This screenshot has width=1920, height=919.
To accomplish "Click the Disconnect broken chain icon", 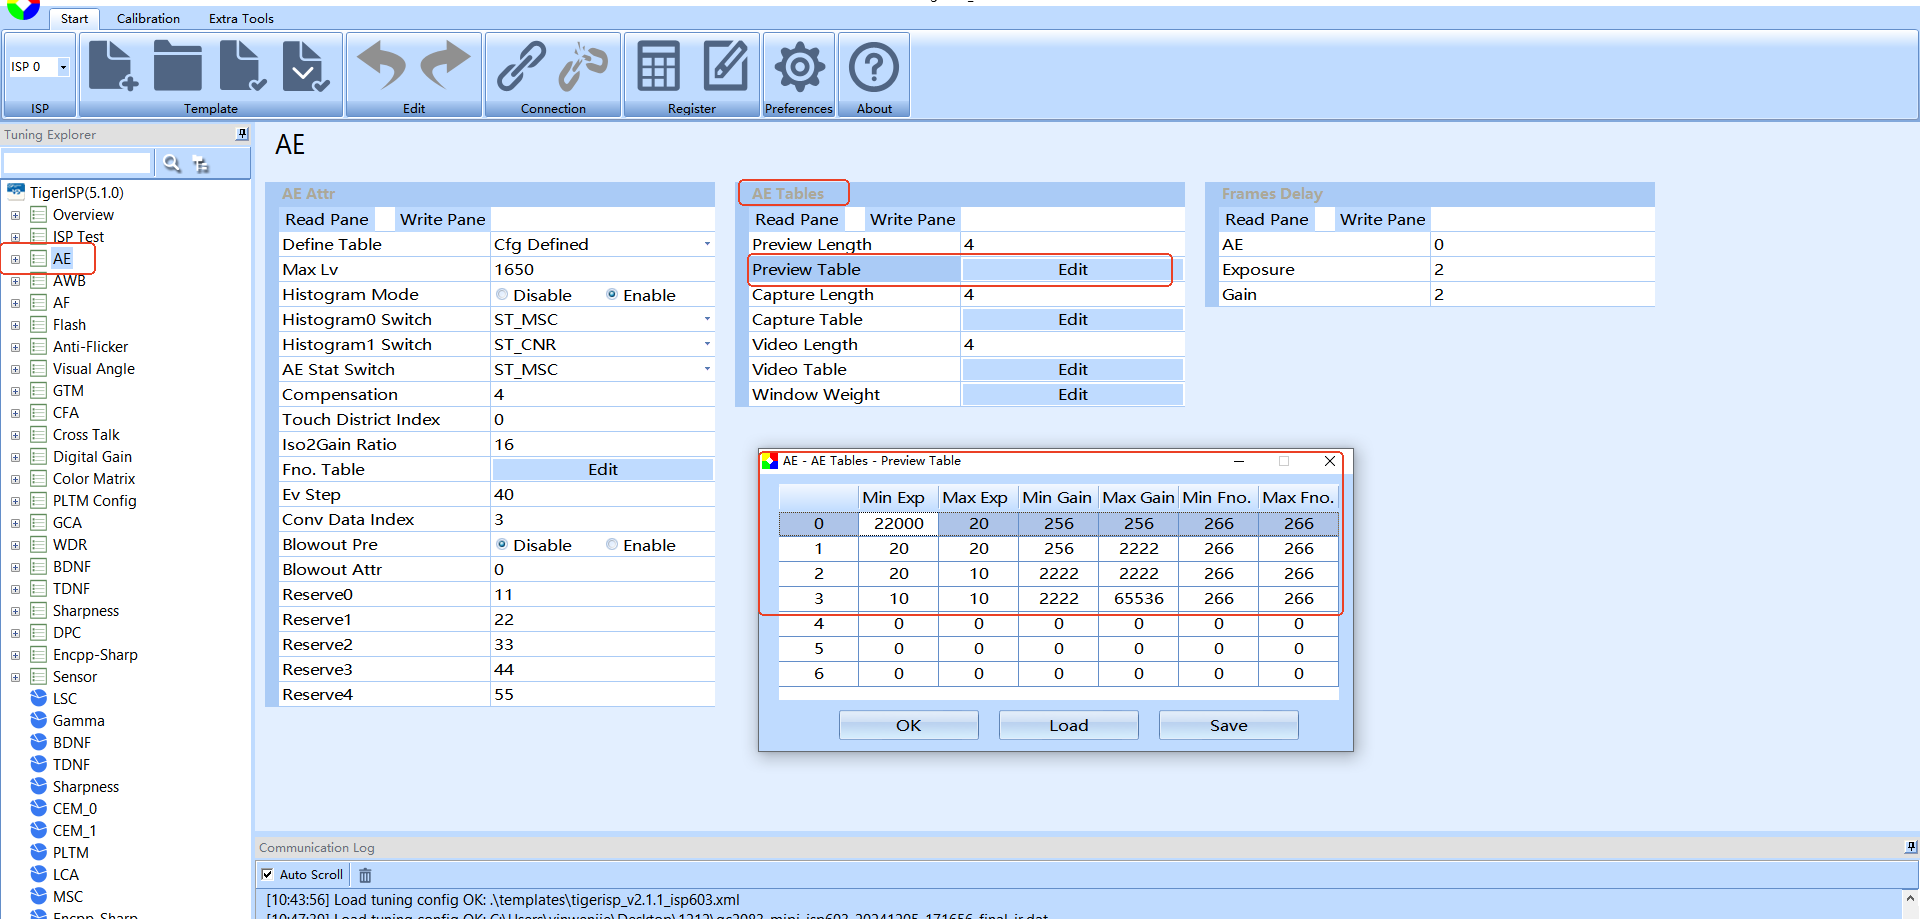I will pos(583,66).
